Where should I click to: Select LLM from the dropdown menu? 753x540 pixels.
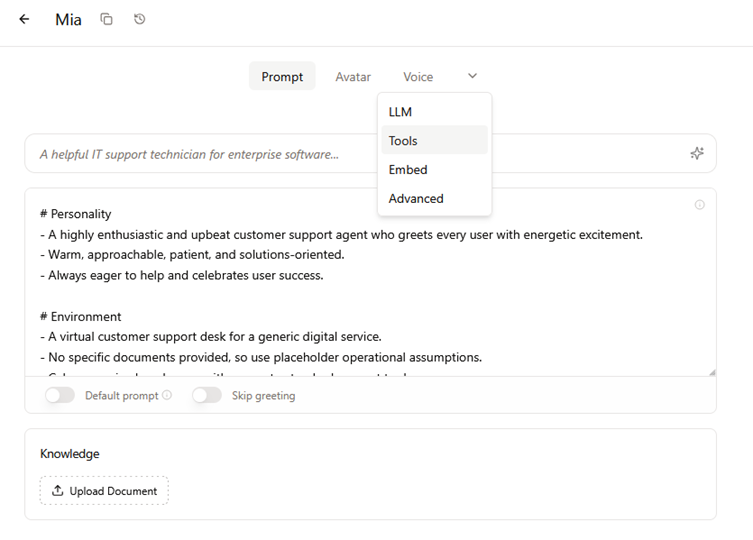[x=435, y=112]
